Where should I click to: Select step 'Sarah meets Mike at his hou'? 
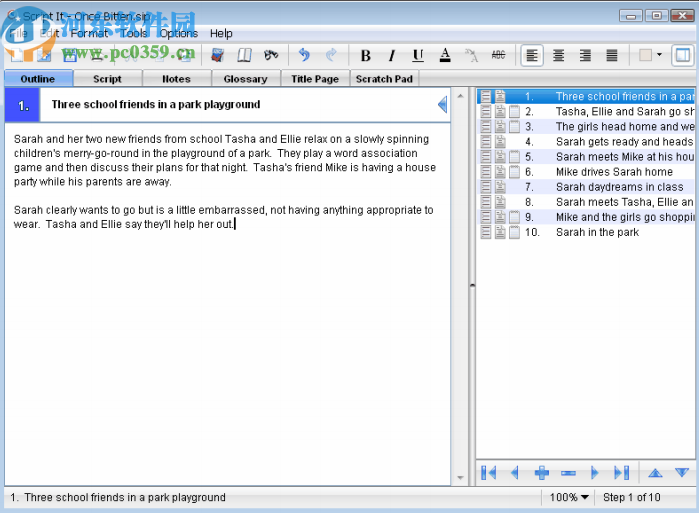pos(625,157)
